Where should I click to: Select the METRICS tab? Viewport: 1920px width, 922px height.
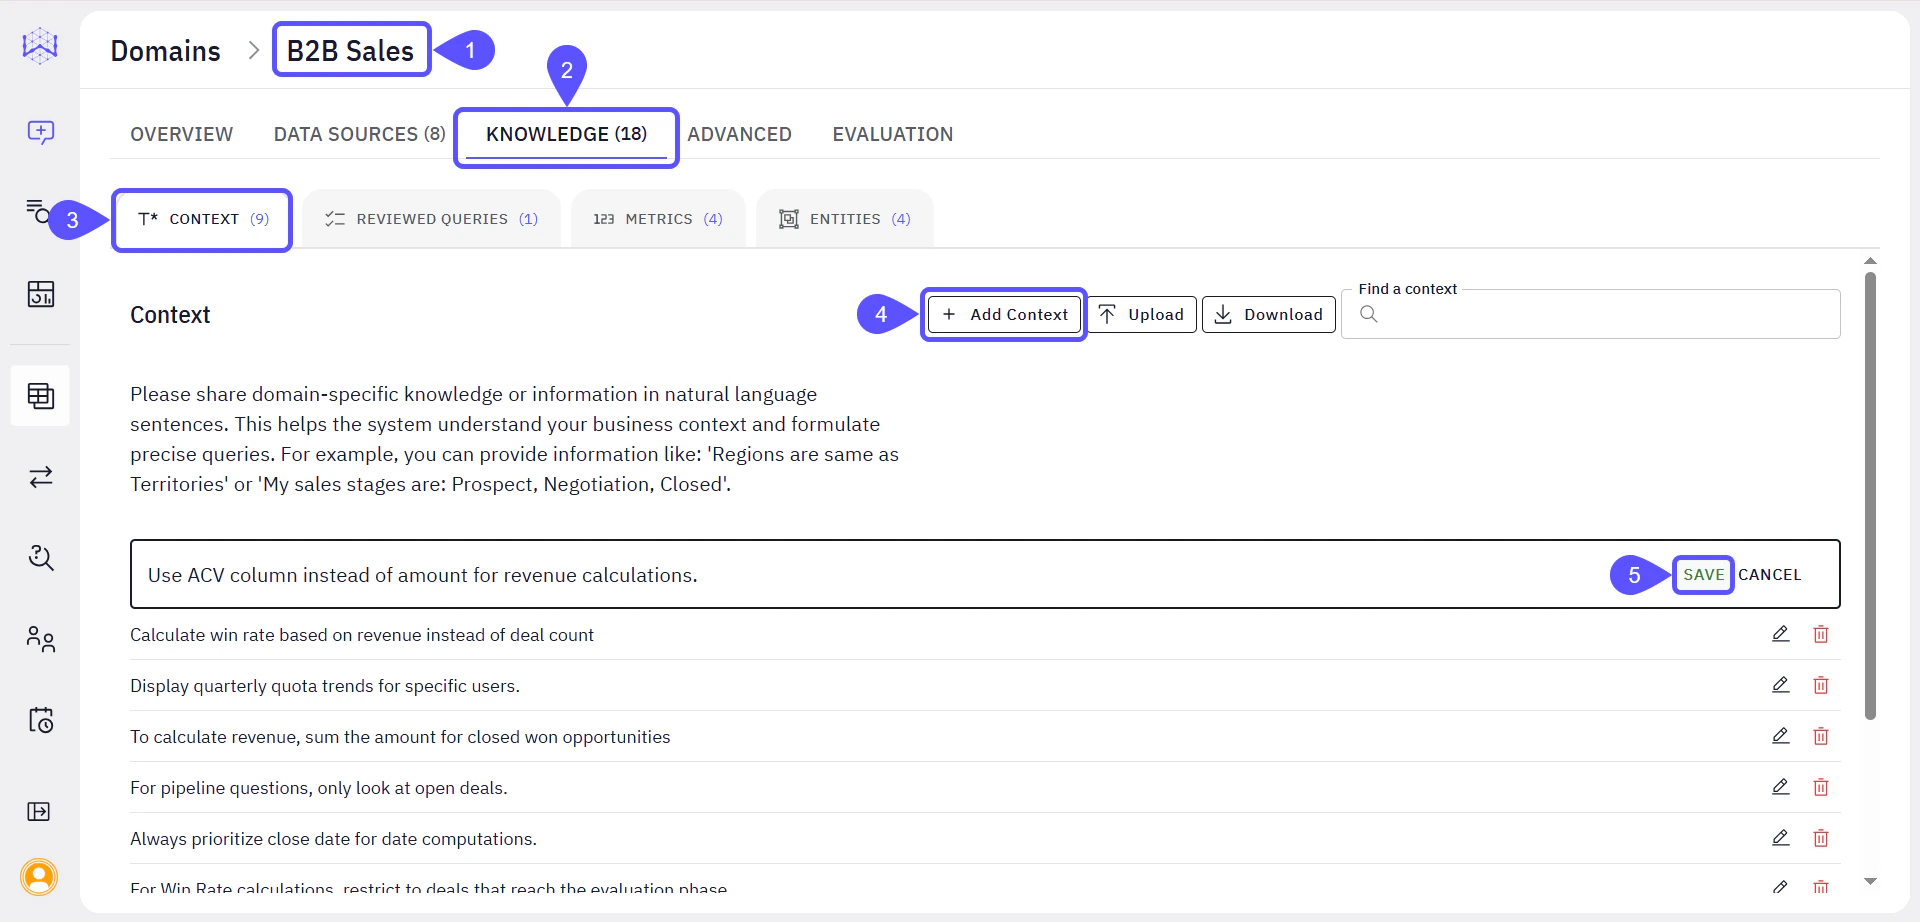click(658, 218)
